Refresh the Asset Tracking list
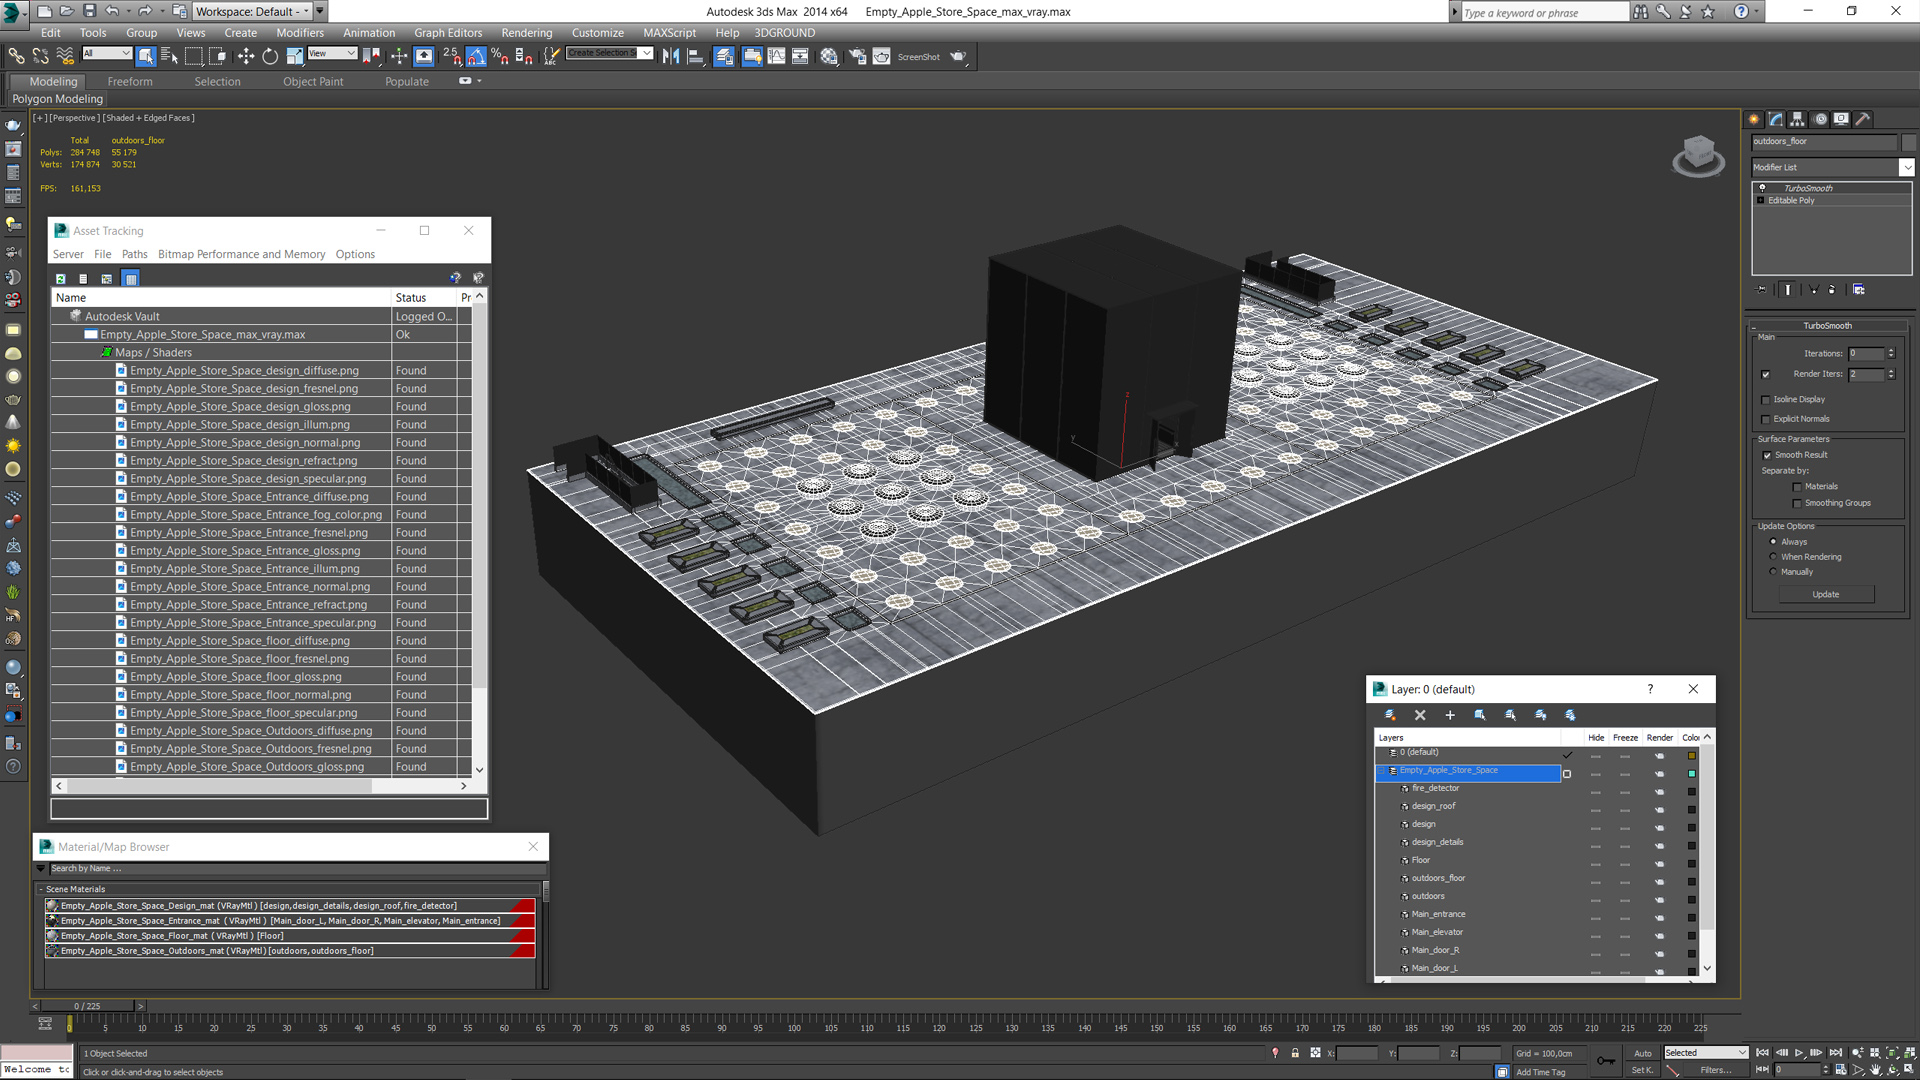 click(x=61, y=279)
